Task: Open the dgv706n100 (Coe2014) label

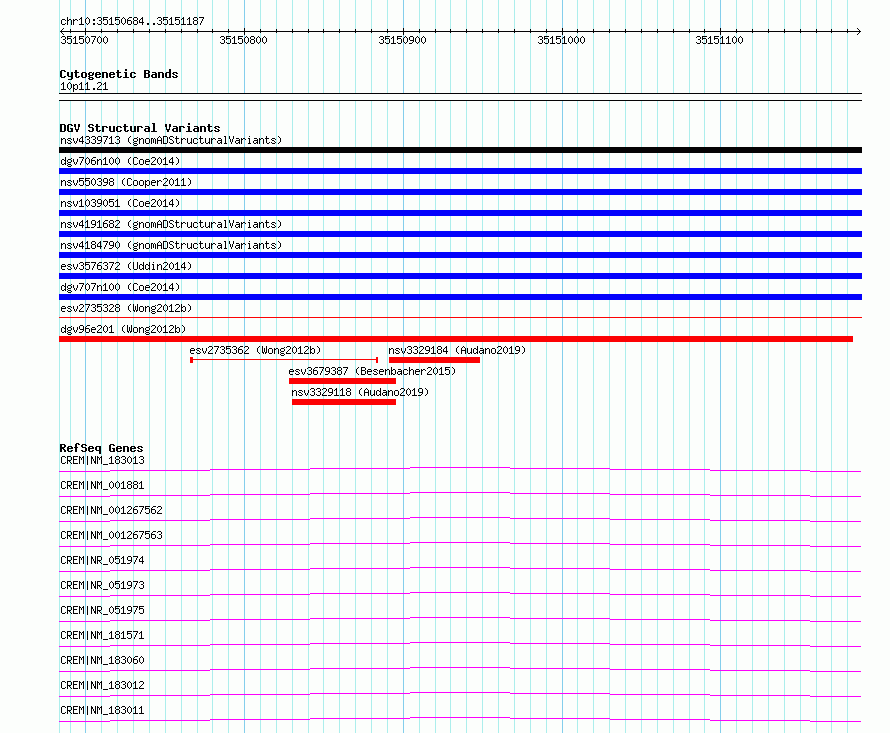Action: [120, 161]
